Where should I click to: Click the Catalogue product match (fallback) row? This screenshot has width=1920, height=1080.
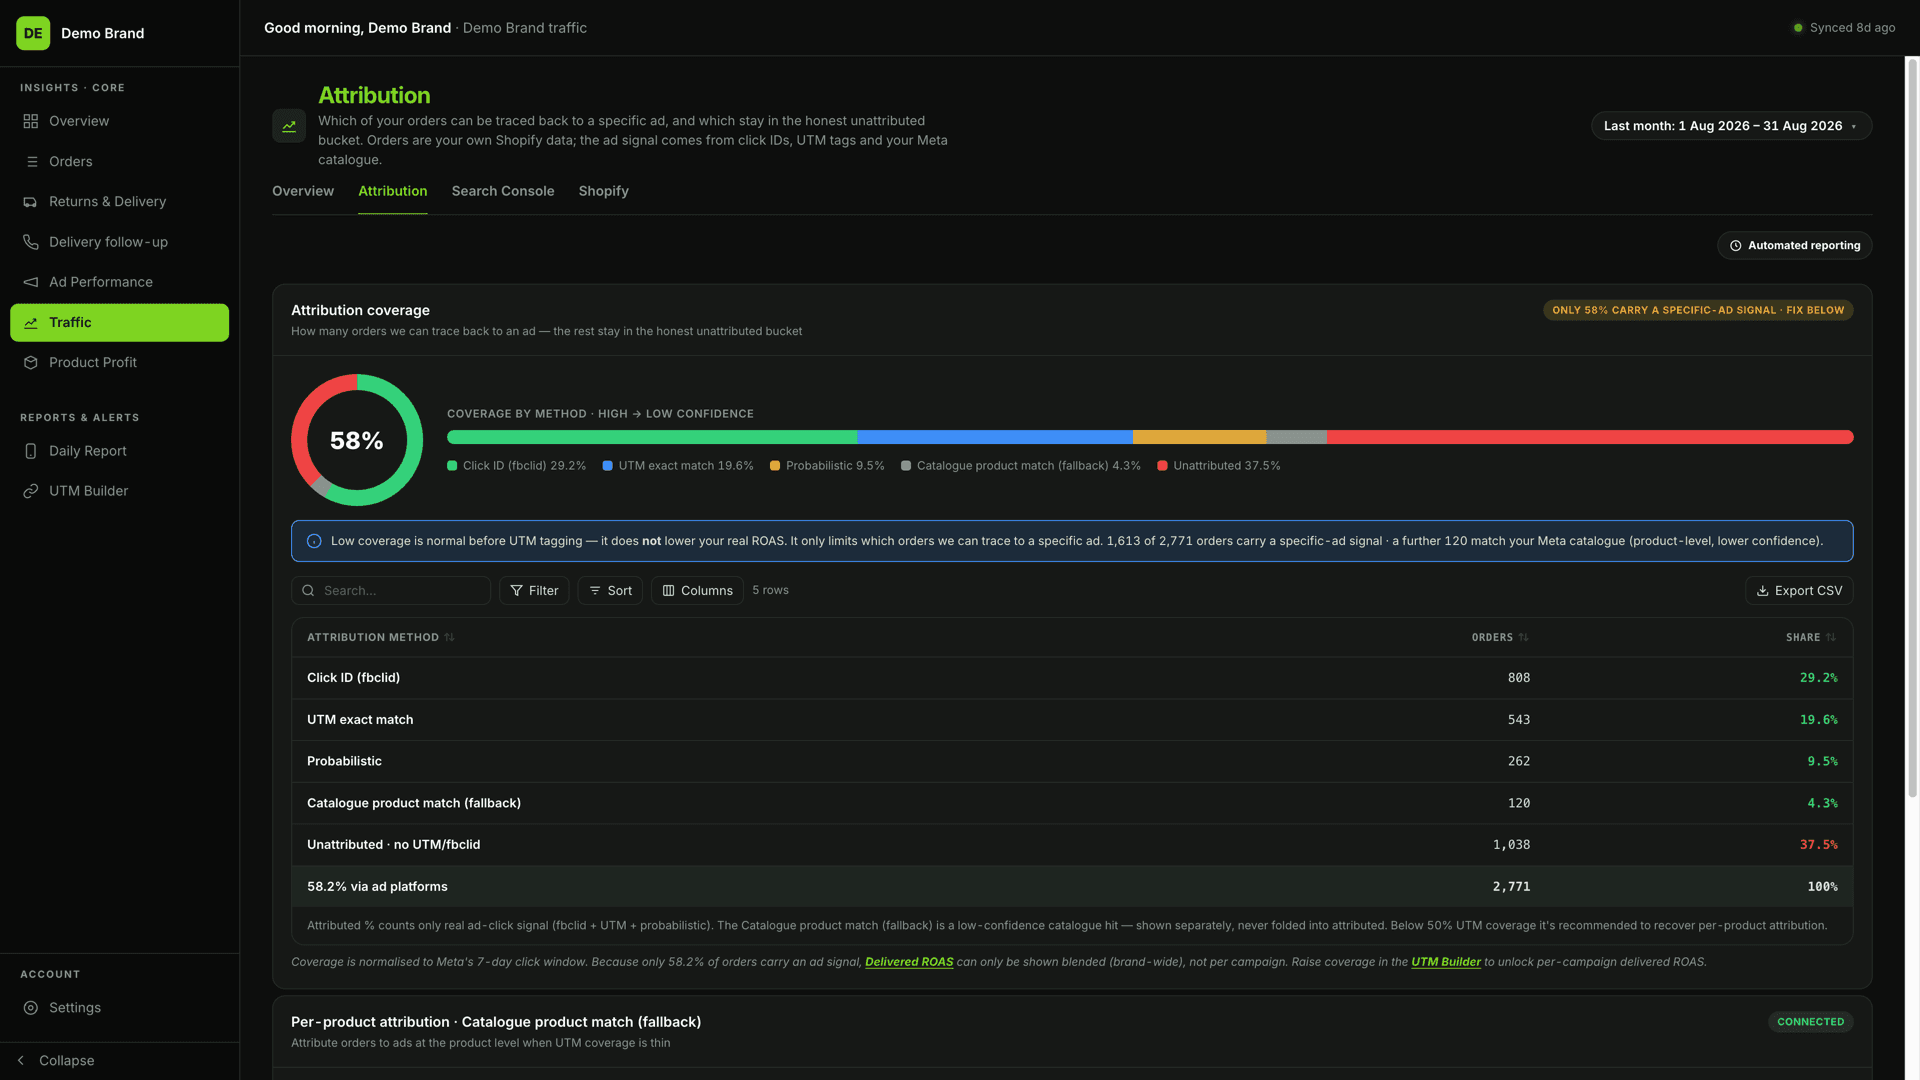coord(1072,803)
